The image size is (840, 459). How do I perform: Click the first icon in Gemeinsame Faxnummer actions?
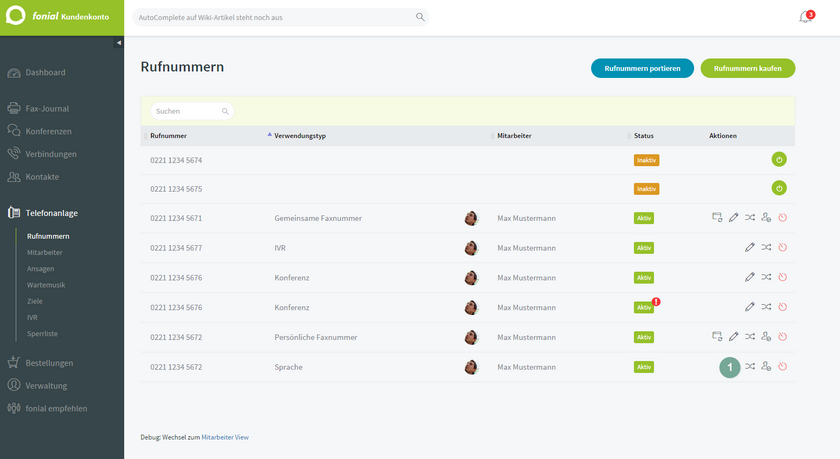pos(717,217)
